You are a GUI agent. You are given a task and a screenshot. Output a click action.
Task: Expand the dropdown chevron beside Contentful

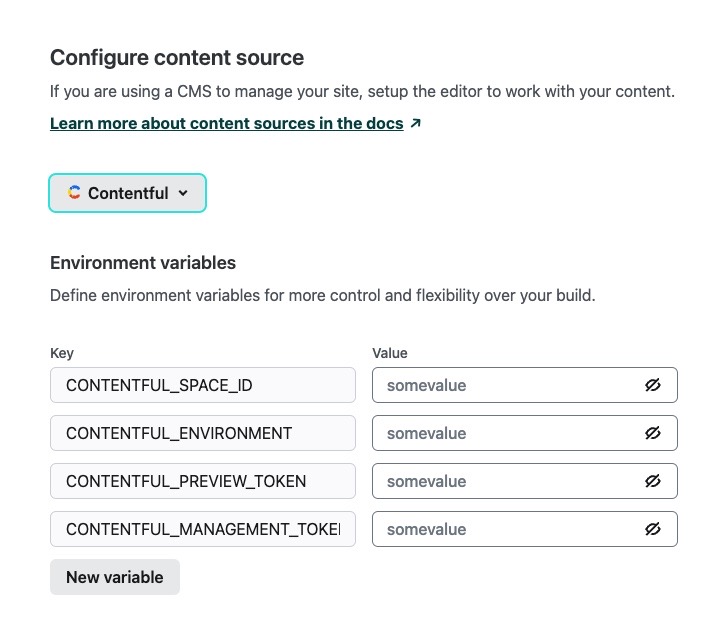coord(182,194)
